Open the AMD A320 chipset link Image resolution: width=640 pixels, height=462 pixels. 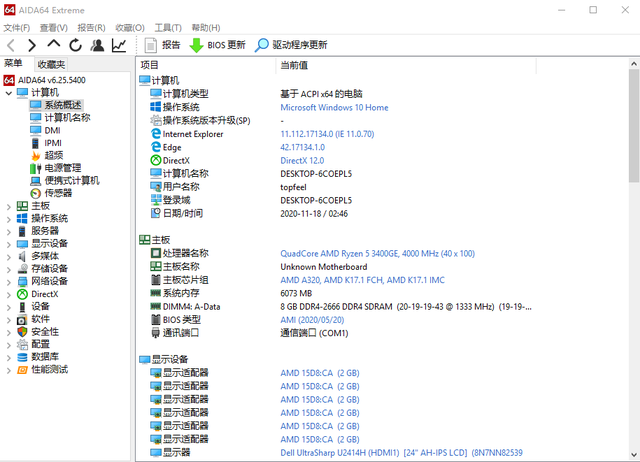[x=362, y=280]
